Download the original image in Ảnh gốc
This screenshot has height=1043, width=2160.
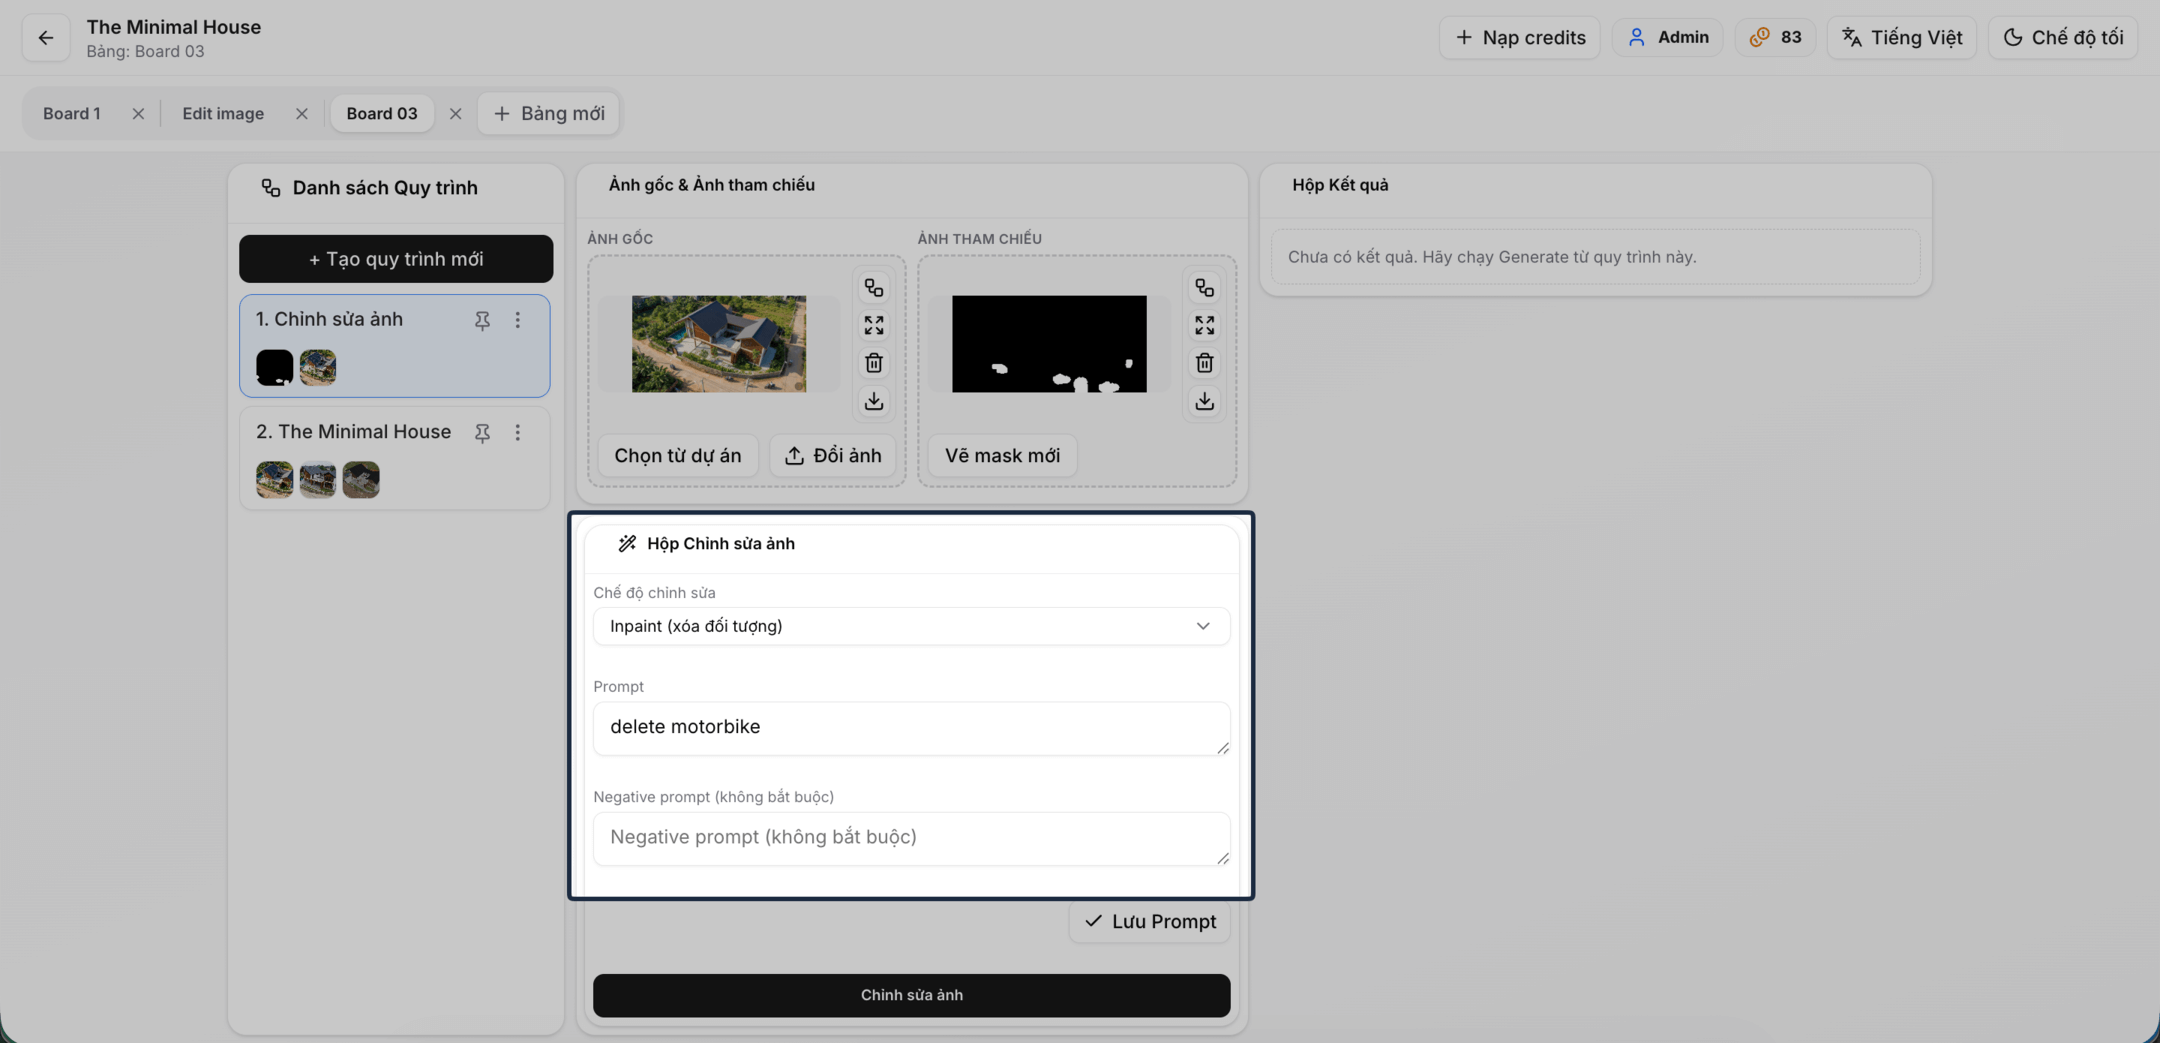(874, 401)
